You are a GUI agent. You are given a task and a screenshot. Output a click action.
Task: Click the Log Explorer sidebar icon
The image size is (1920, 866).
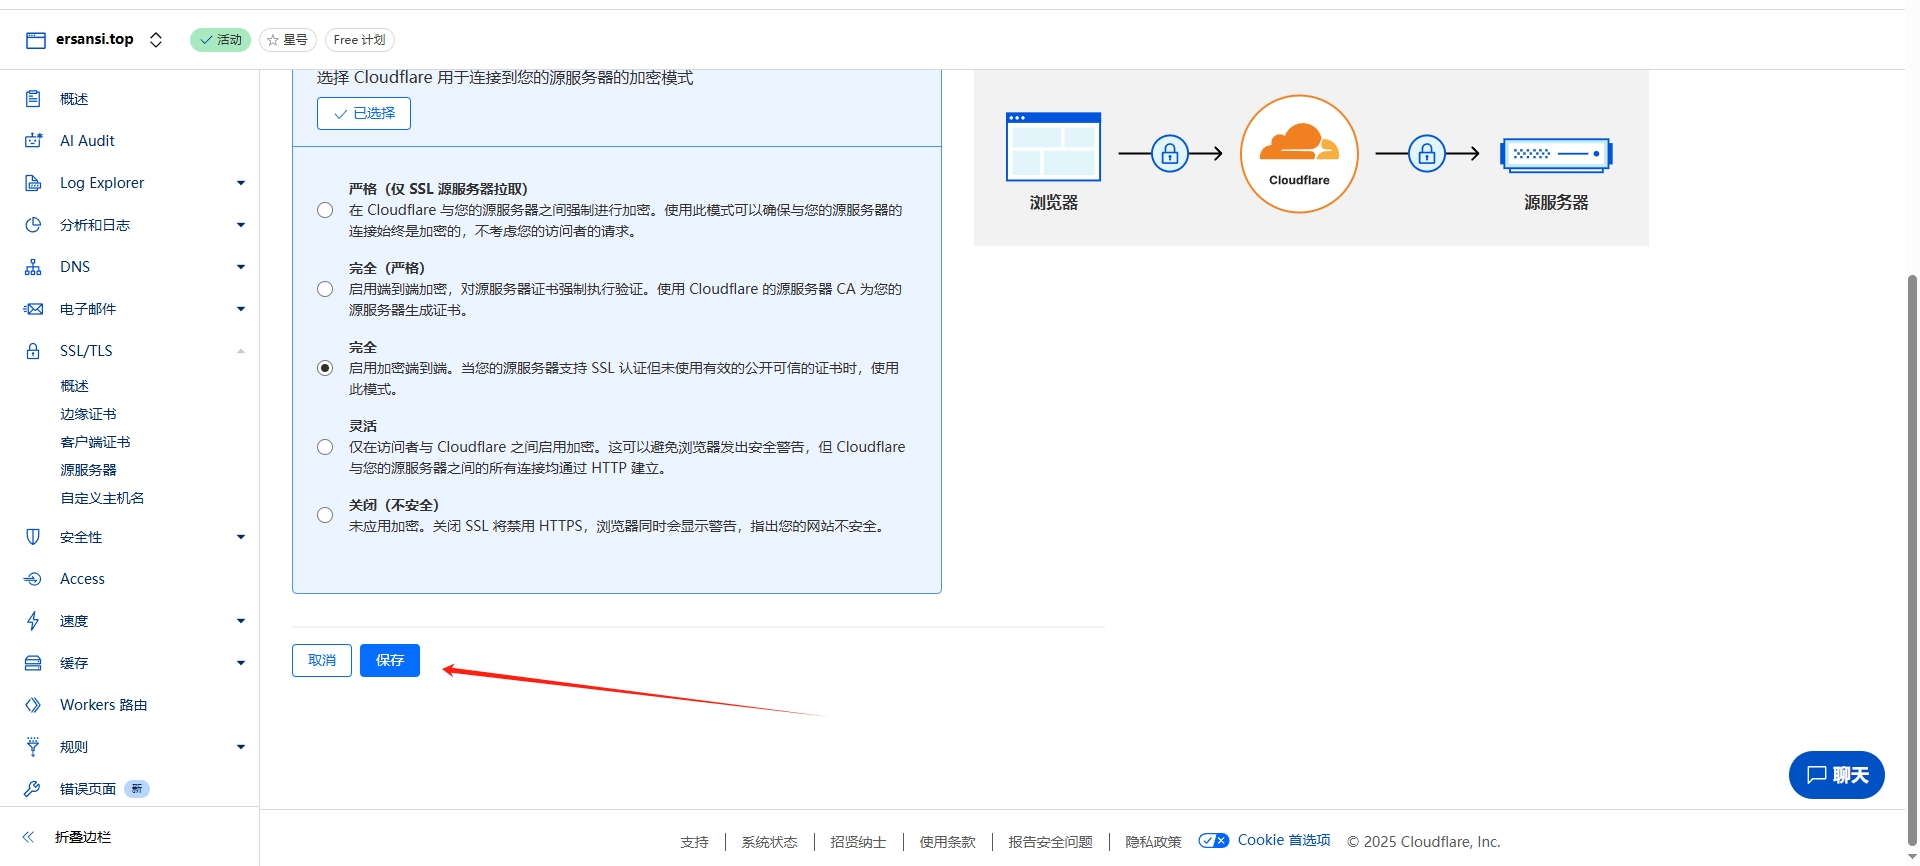pos(33,183)
